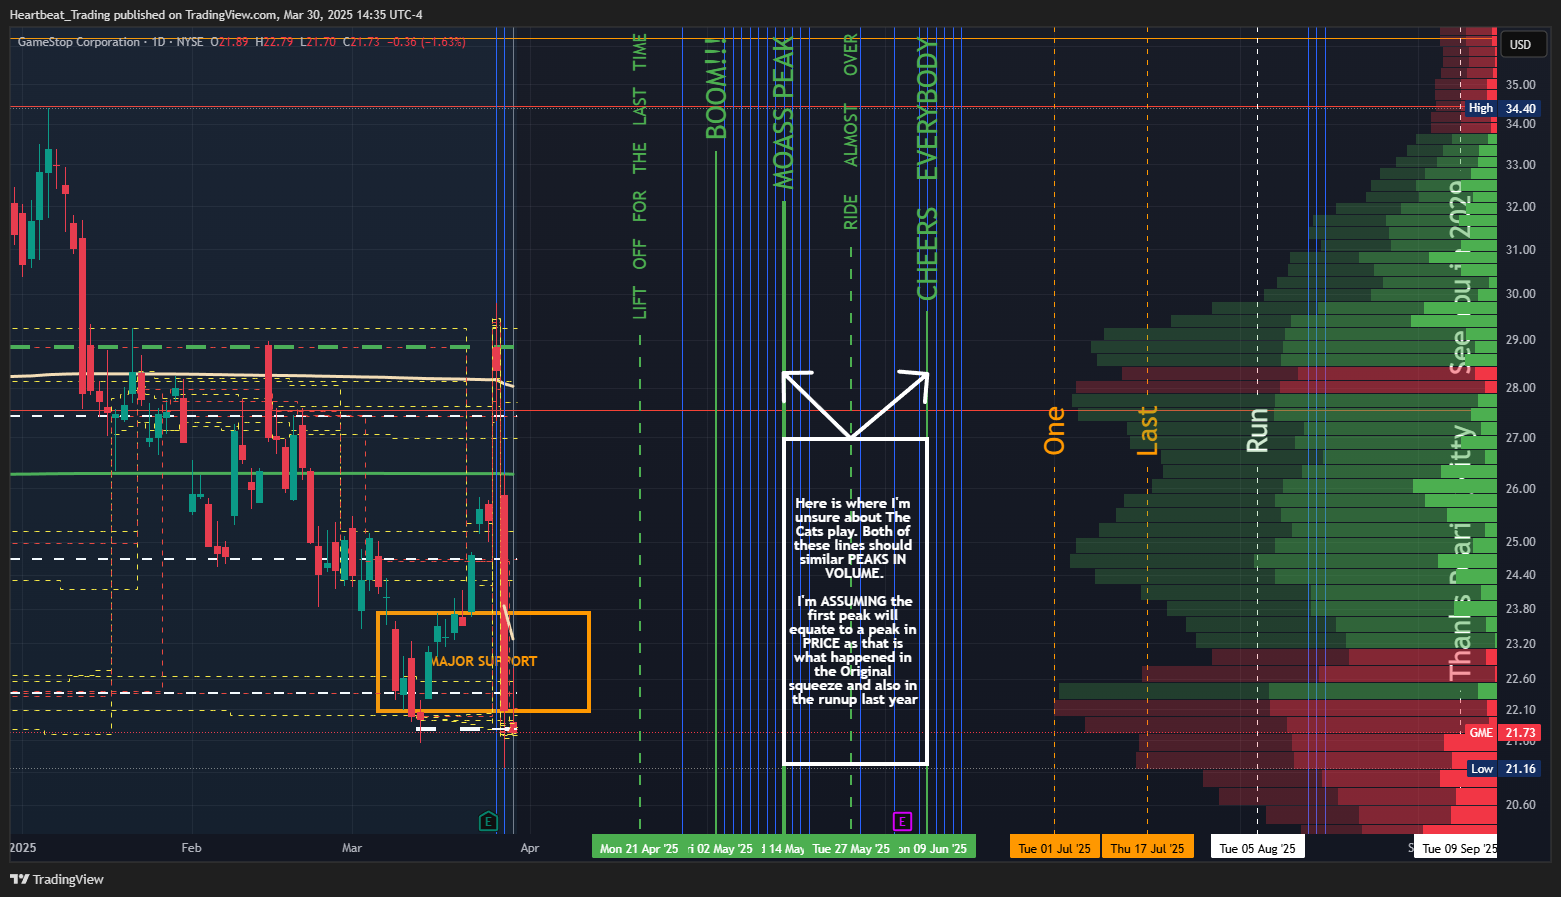Select the 14 May date marker
Image resolution: width=1561 pixels, height=897 pixels.
point(783,848)
